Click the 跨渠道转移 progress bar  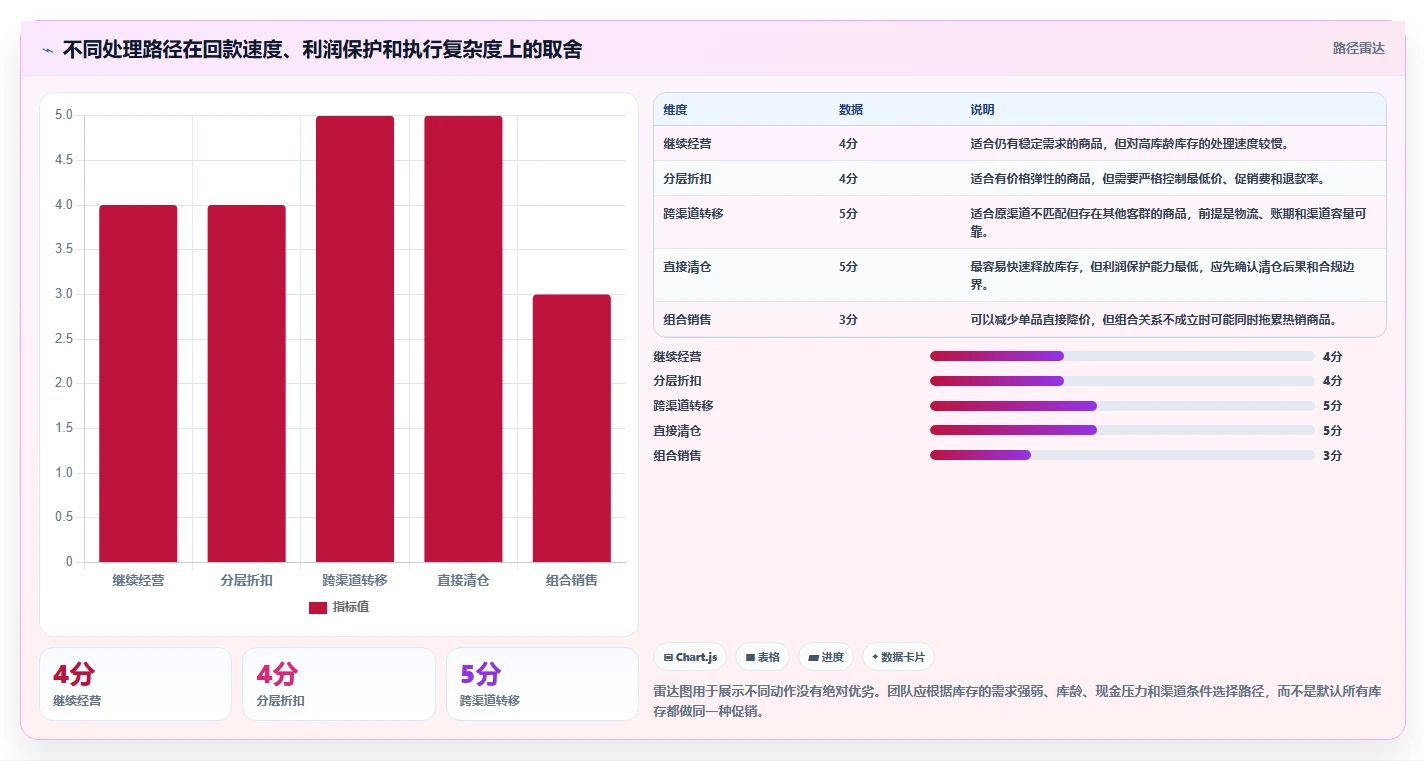tap(1122, 406)
